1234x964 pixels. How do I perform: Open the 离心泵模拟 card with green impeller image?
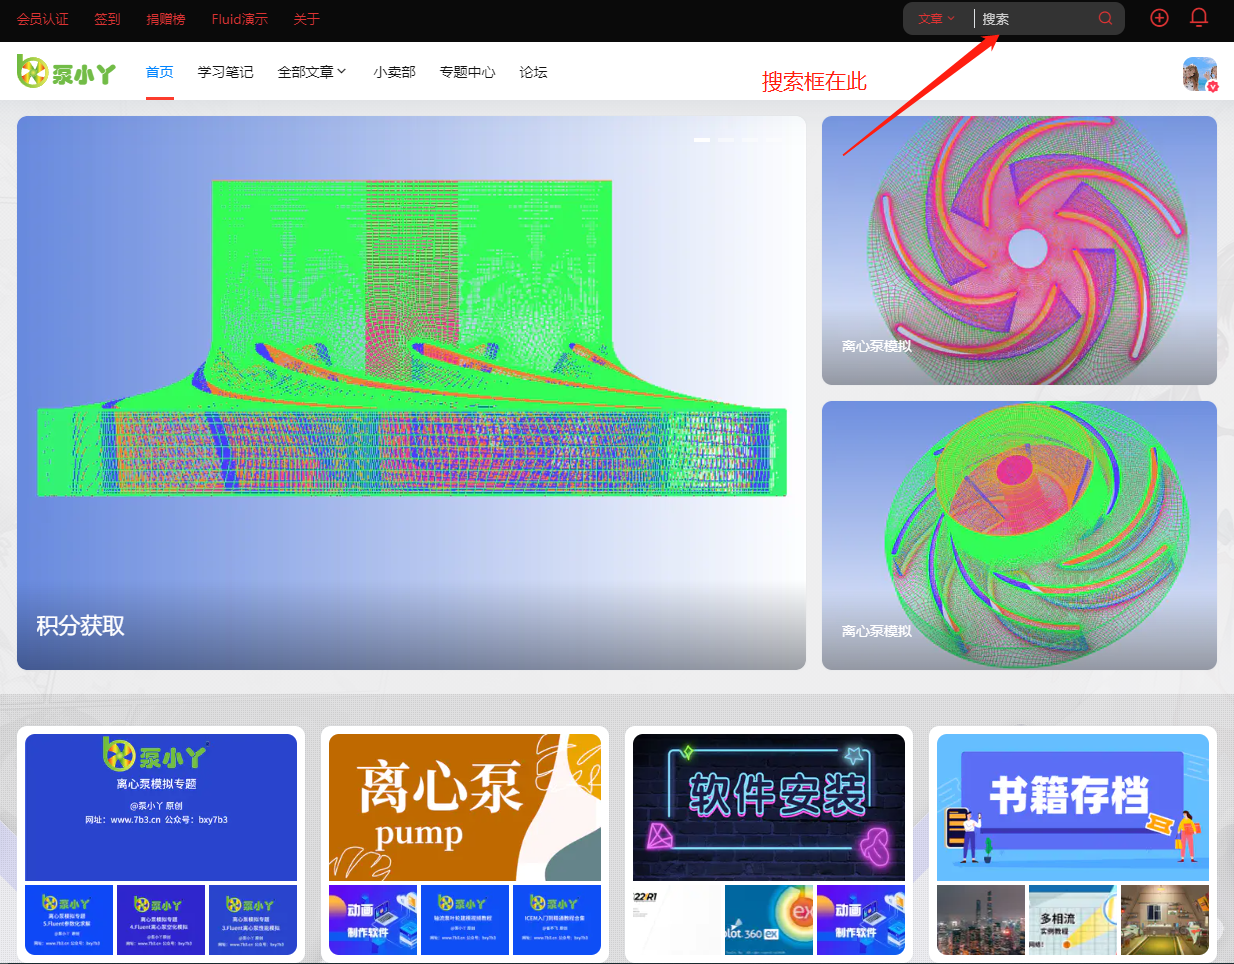1019,535
